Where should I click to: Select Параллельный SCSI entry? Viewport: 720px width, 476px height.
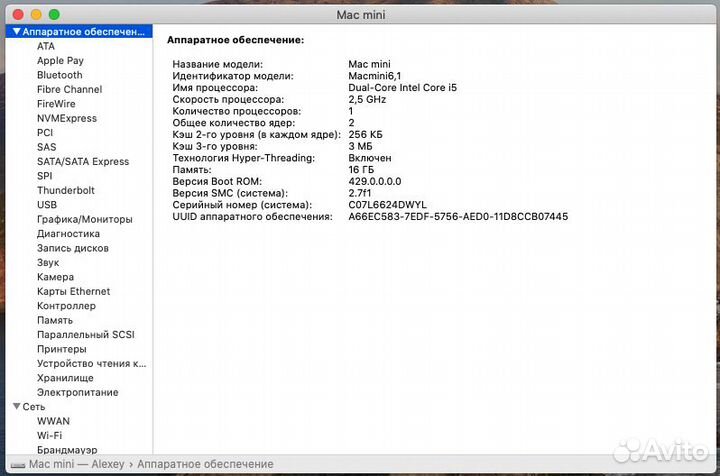tap(86, 335)
